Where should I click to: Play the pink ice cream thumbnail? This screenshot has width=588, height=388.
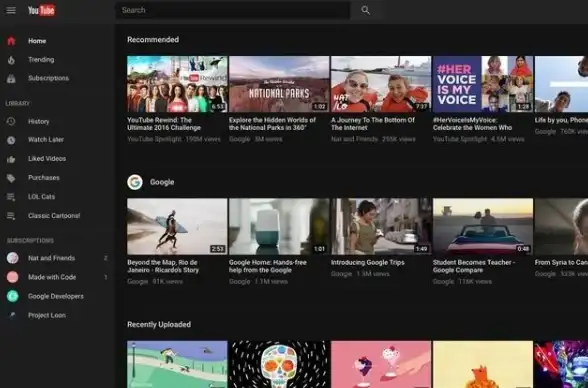tap(381, 364)
